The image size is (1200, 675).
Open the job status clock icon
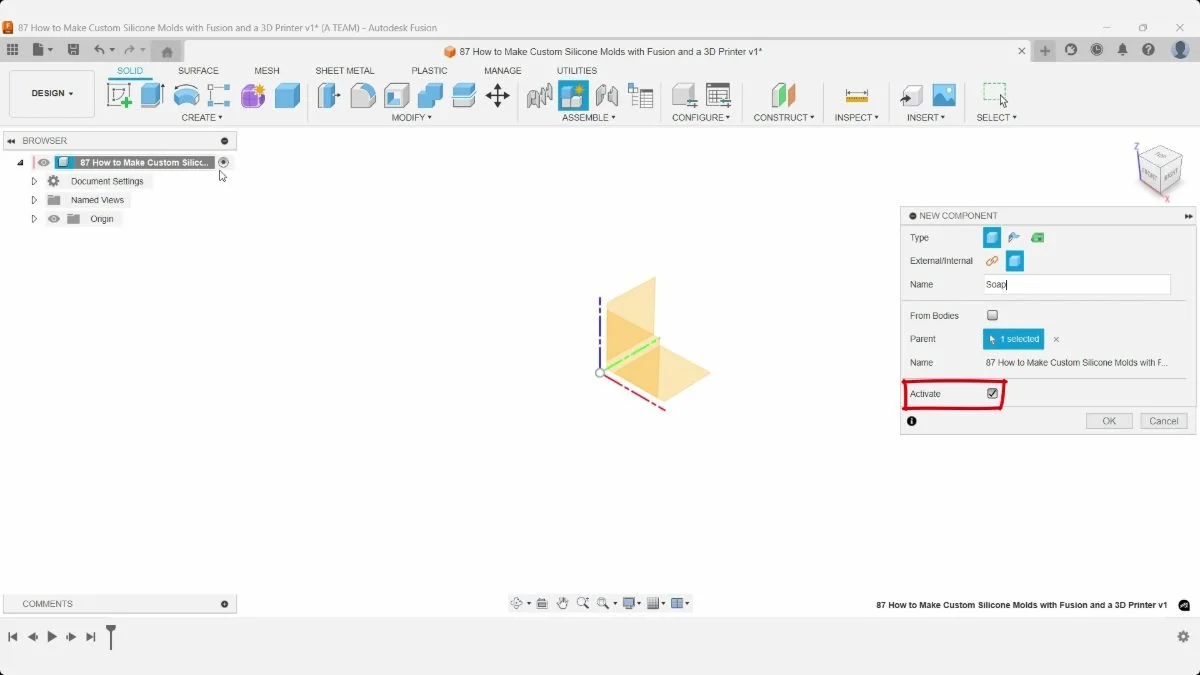(x=1097, y=49)
